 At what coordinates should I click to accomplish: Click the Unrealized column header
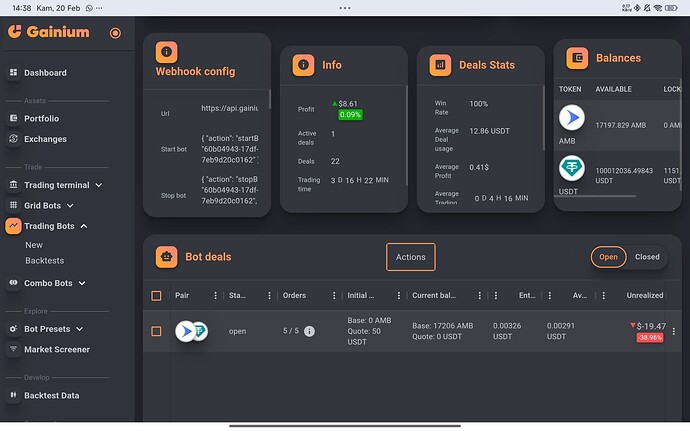pyautogui.click(x=645, y=295)
